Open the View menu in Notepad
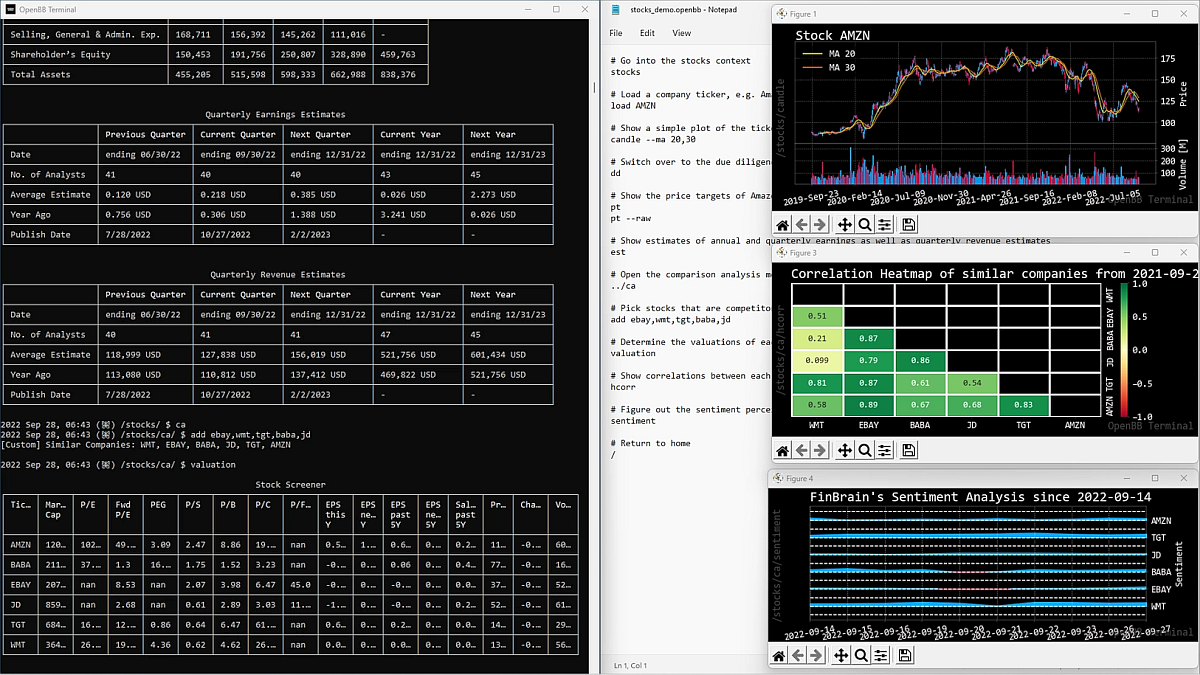This screenshot has width=1200, height=675. point(681,33)
